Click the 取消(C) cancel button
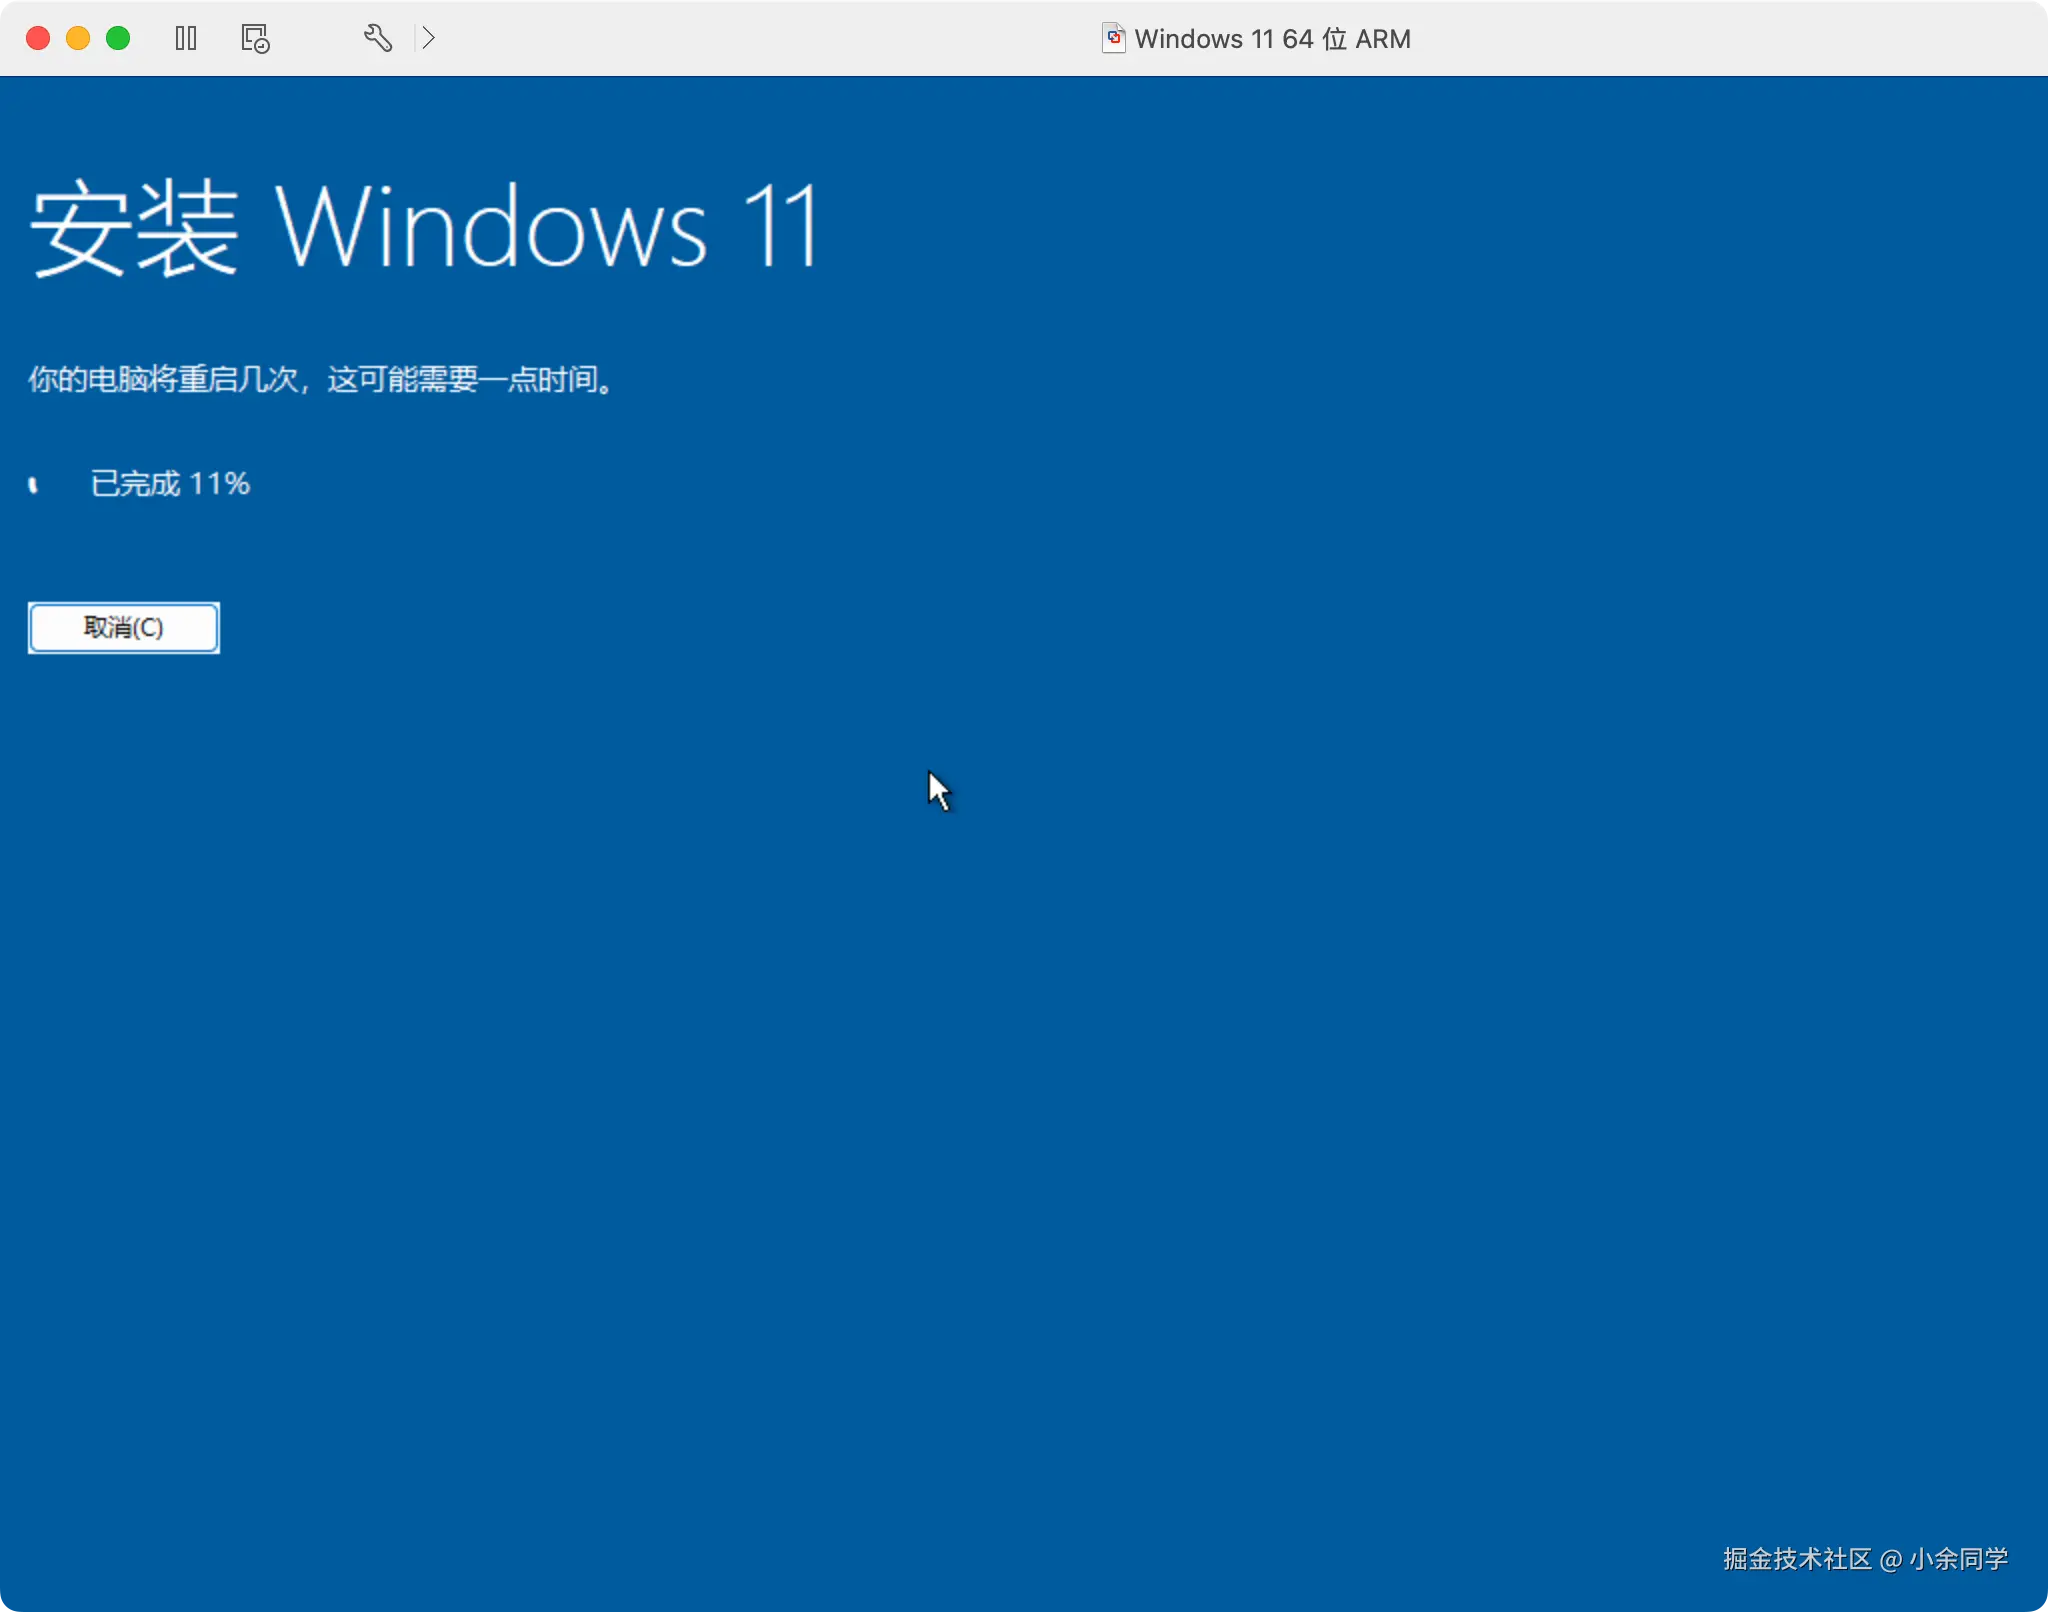2048x1612 pixels. 123,628
